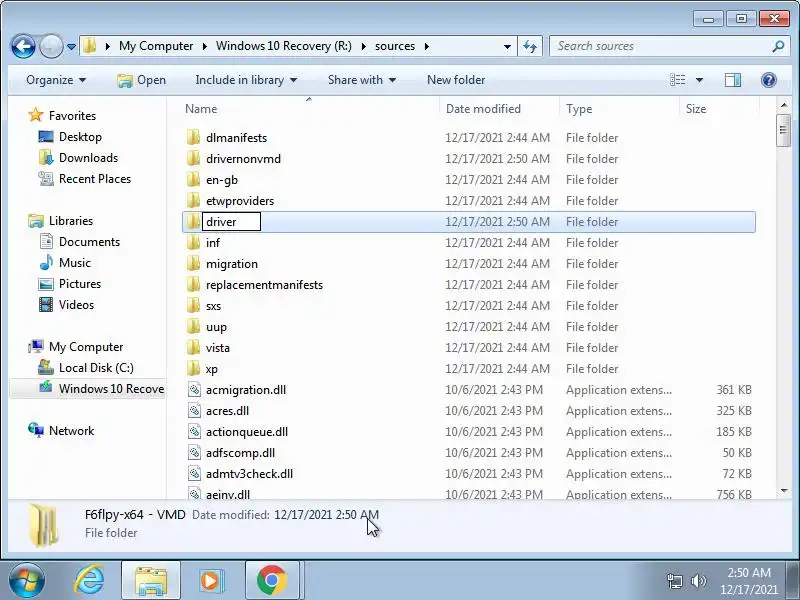Click the Forward navigation arrow

(51, 46)
